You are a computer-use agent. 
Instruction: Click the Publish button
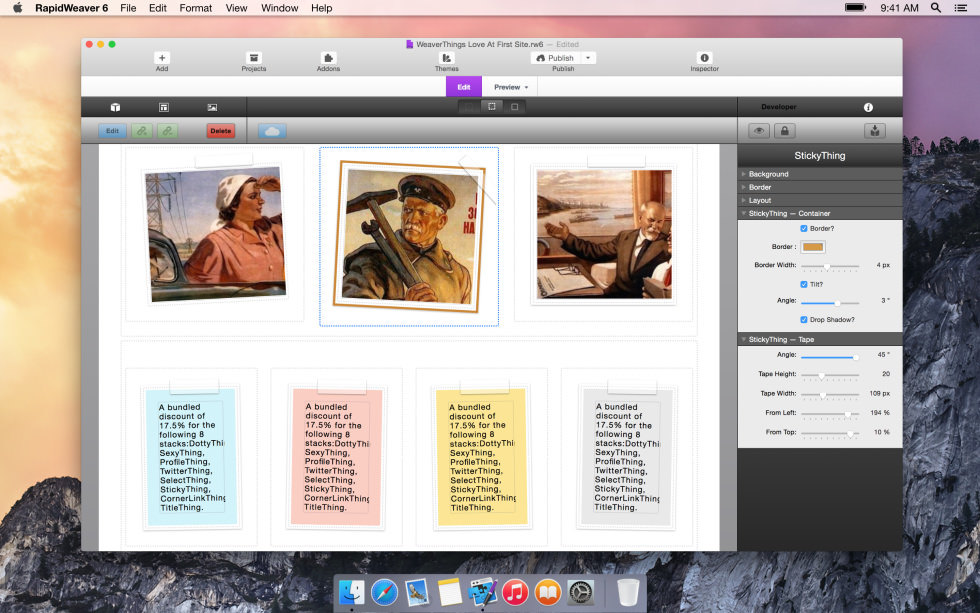point(556,58)
